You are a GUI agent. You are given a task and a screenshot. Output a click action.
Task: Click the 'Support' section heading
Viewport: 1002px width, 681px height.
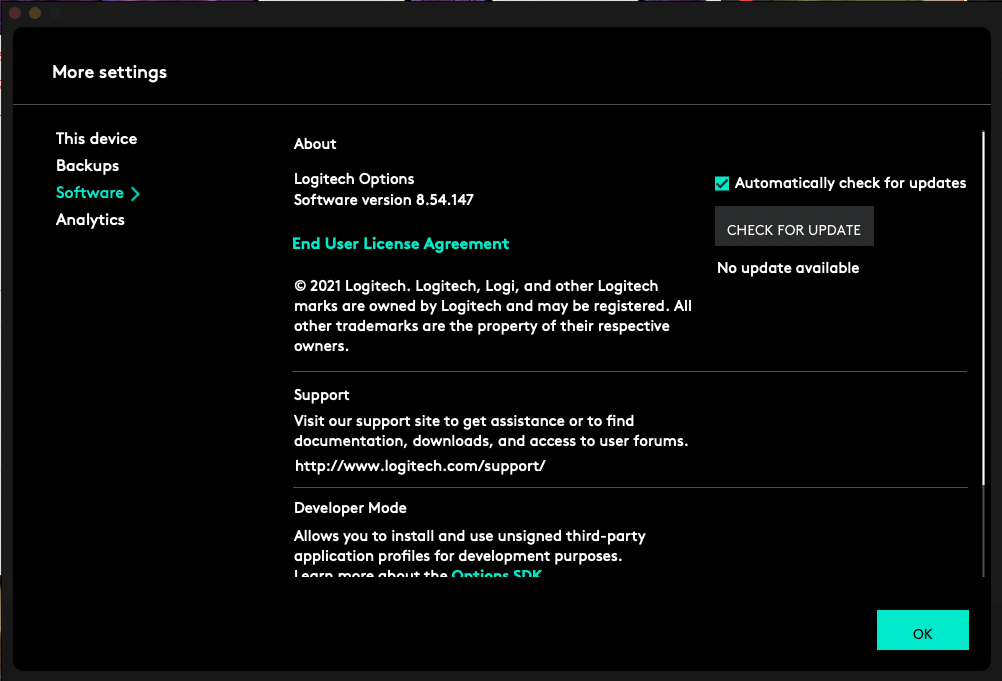tap(321, 395)
